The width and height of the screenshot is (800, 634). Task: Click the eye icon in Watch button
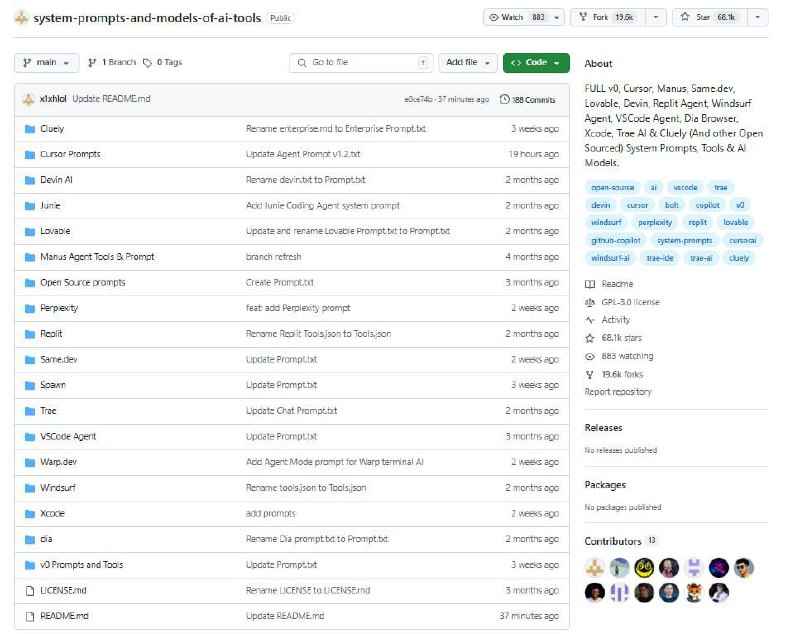tap(493, 17)
